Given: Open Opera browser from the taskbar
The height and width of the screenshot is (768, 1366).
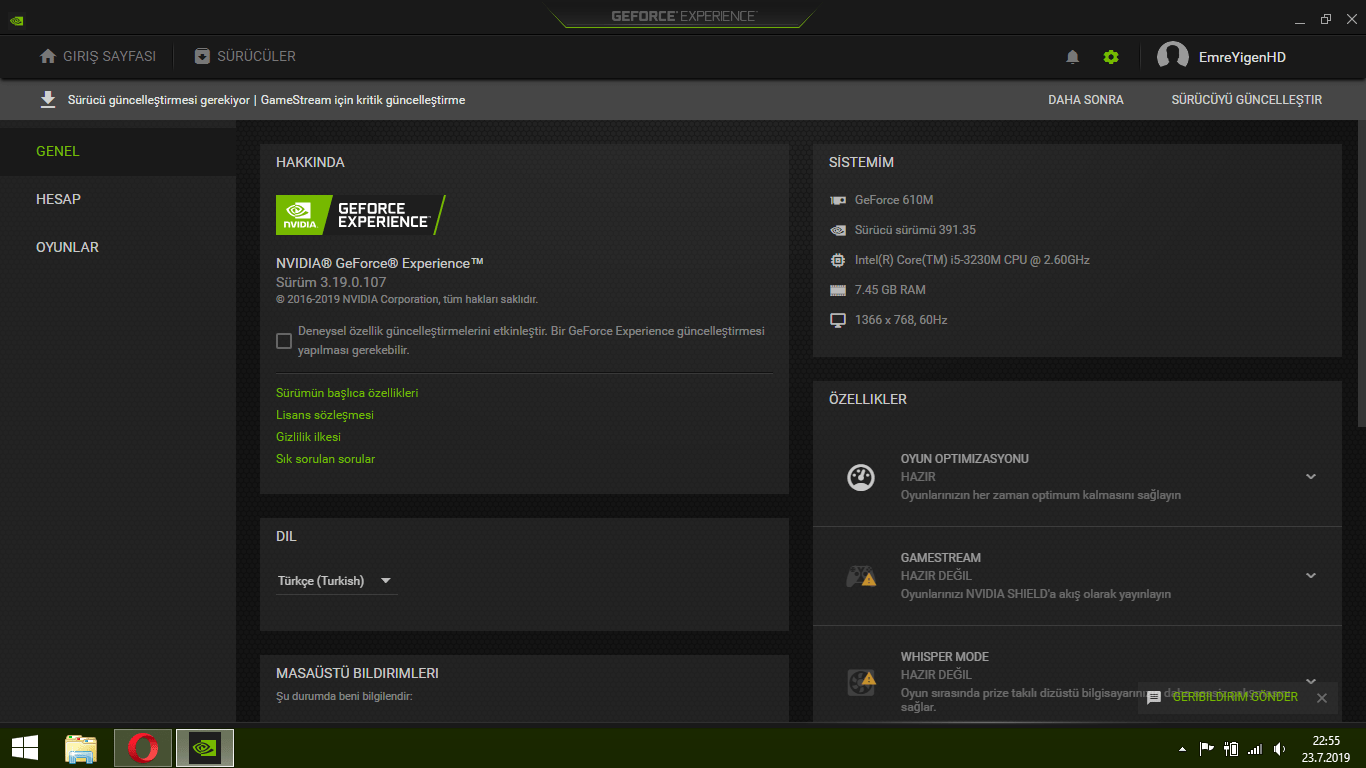Looking at the screenshot, I should point(143,747).
